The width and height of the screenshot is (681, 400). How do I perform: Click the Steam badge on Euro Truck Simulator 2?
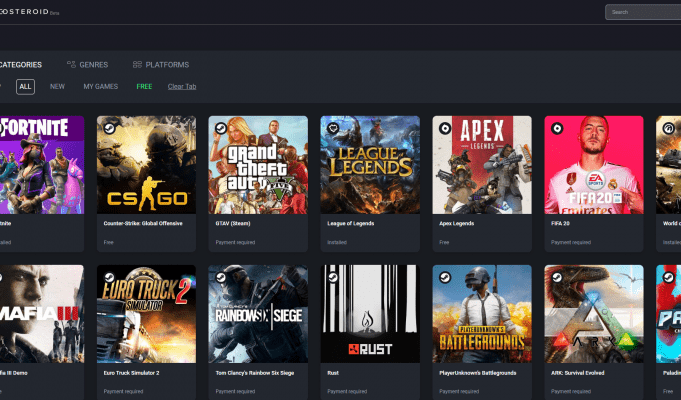click(x=109, y=278)
